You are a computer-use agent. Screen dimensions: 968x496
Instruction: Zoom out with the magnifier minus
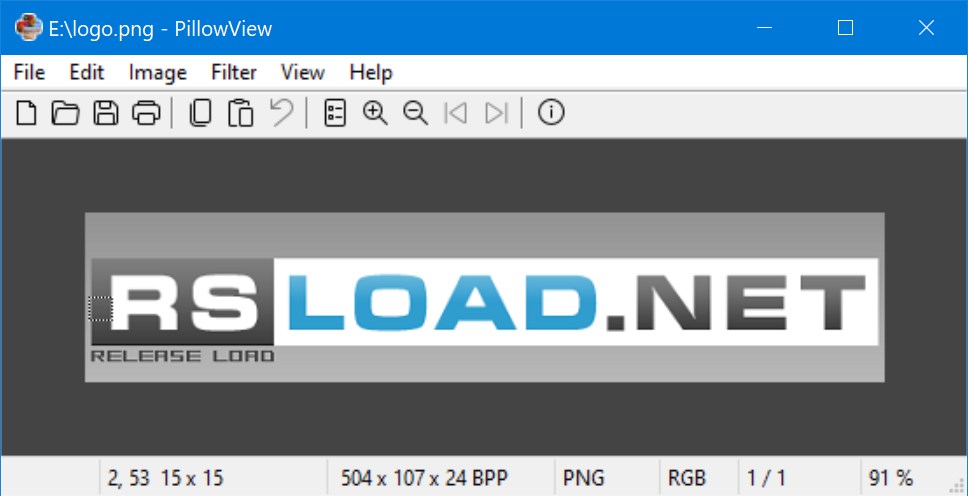pos(415,113)
